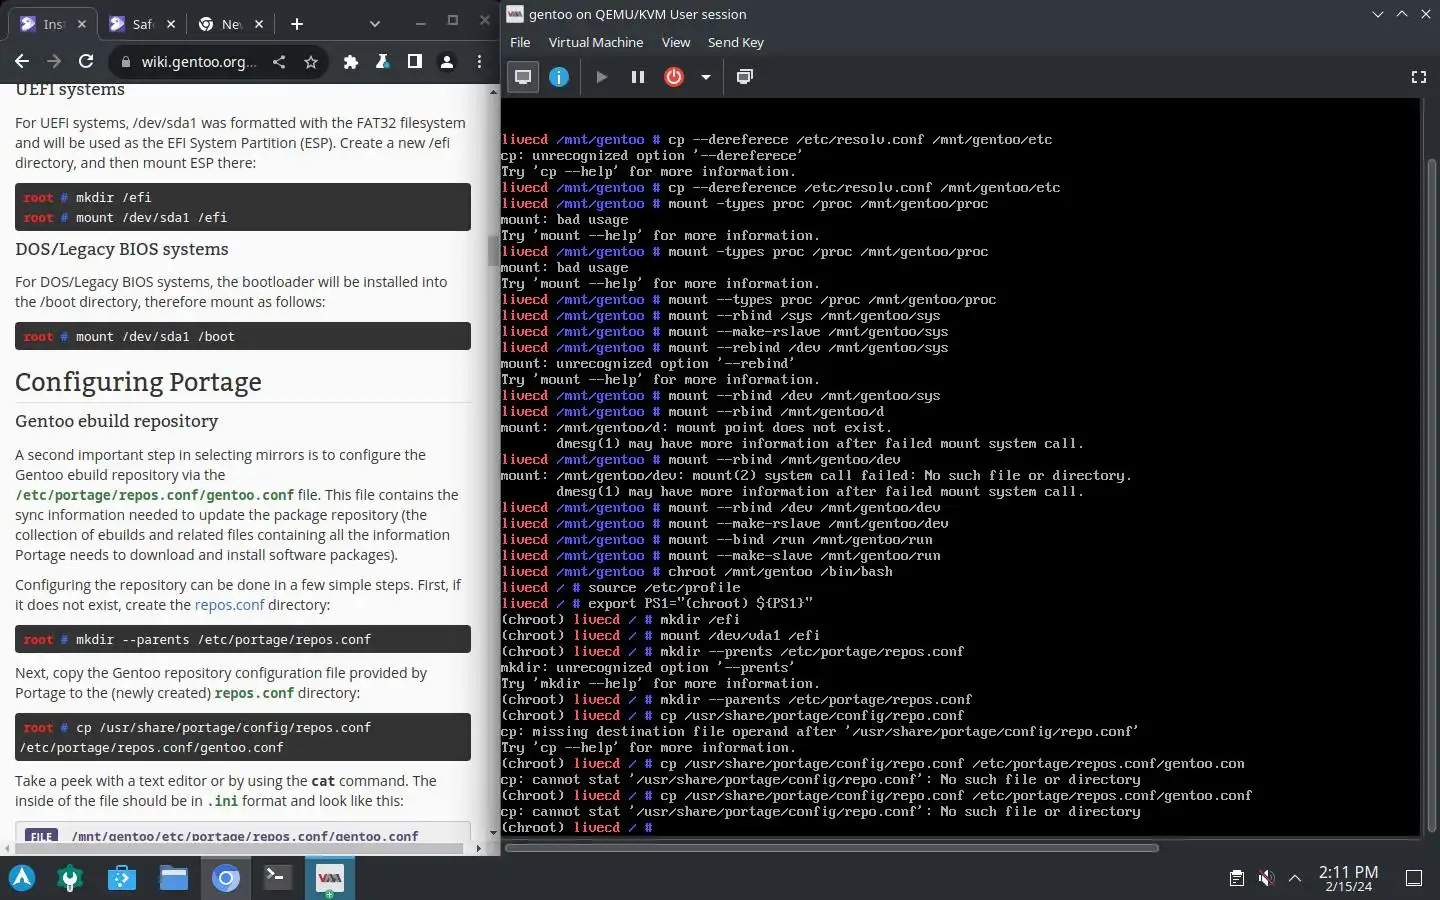Open Chrome Labs flask icon

pyautogui.click(x=382, y=62)
